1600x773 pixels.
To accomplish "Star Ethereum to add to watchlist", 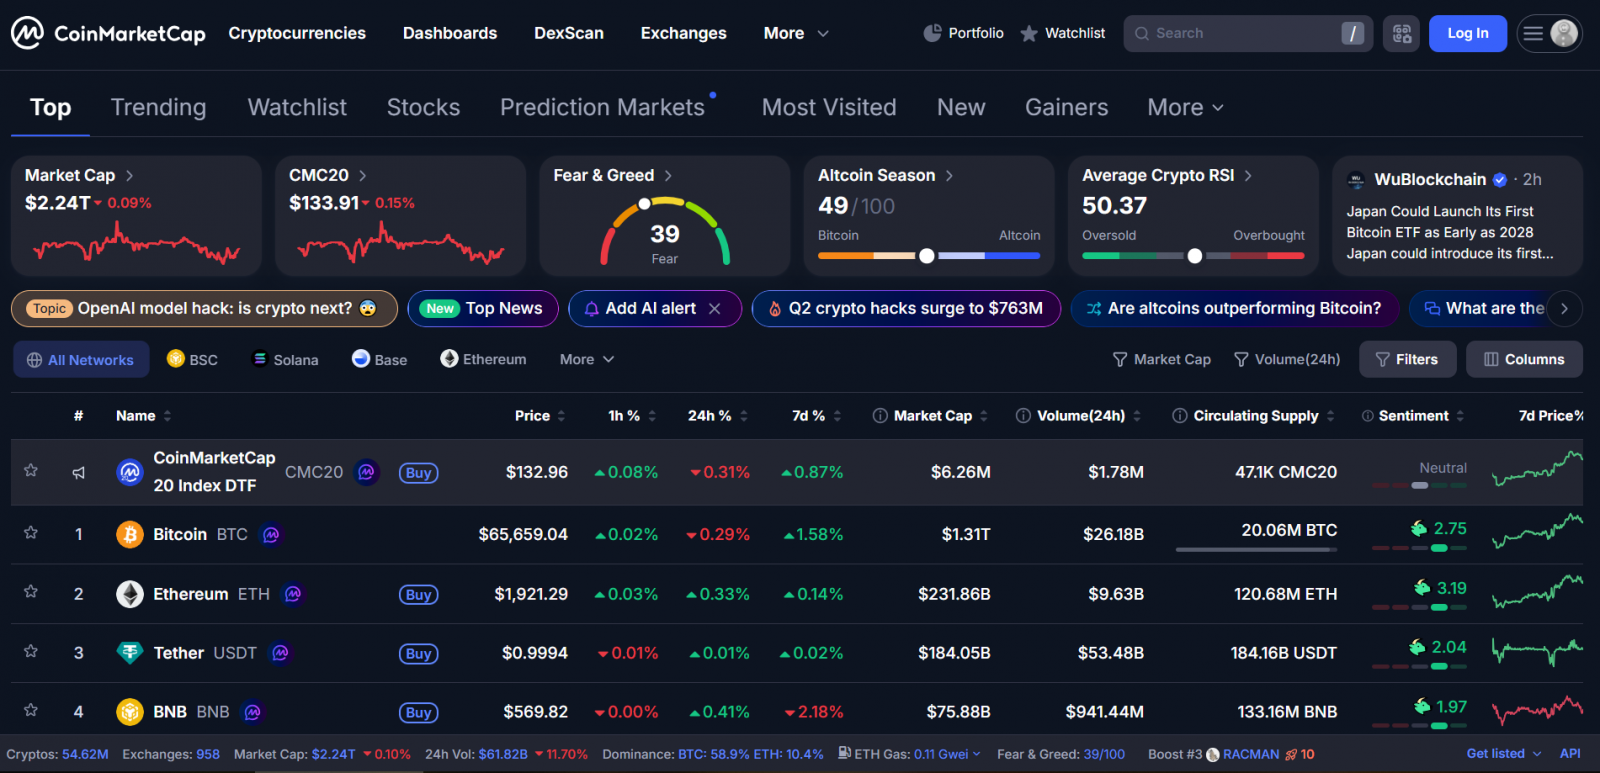I will 31,592.
